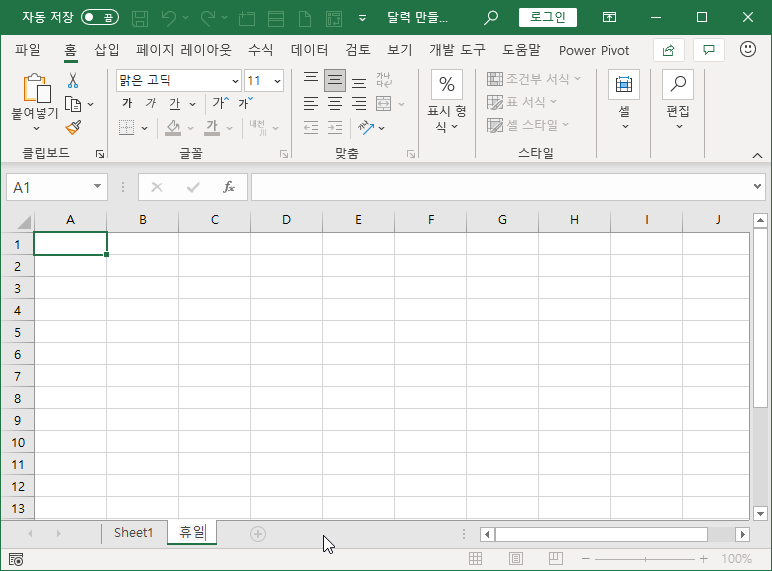Expand the 붙여넣기 options arrow
This screenshot has height=571, width=772.
(36, 128)
